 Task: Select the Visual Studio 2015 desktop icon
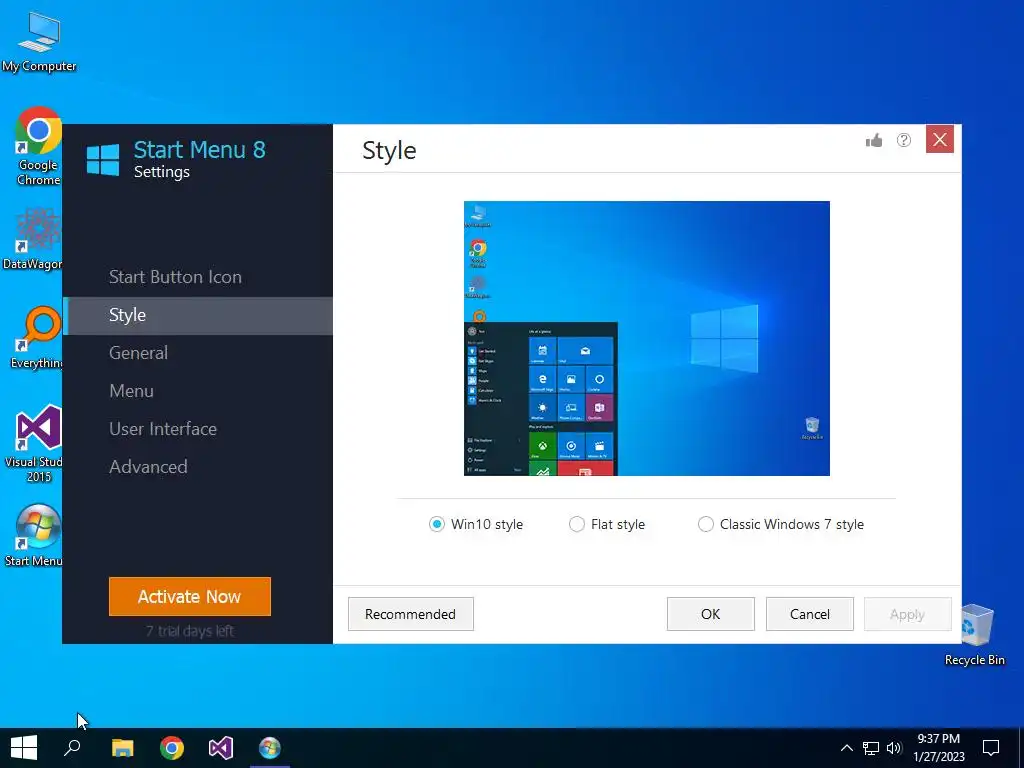click(34, 444)
